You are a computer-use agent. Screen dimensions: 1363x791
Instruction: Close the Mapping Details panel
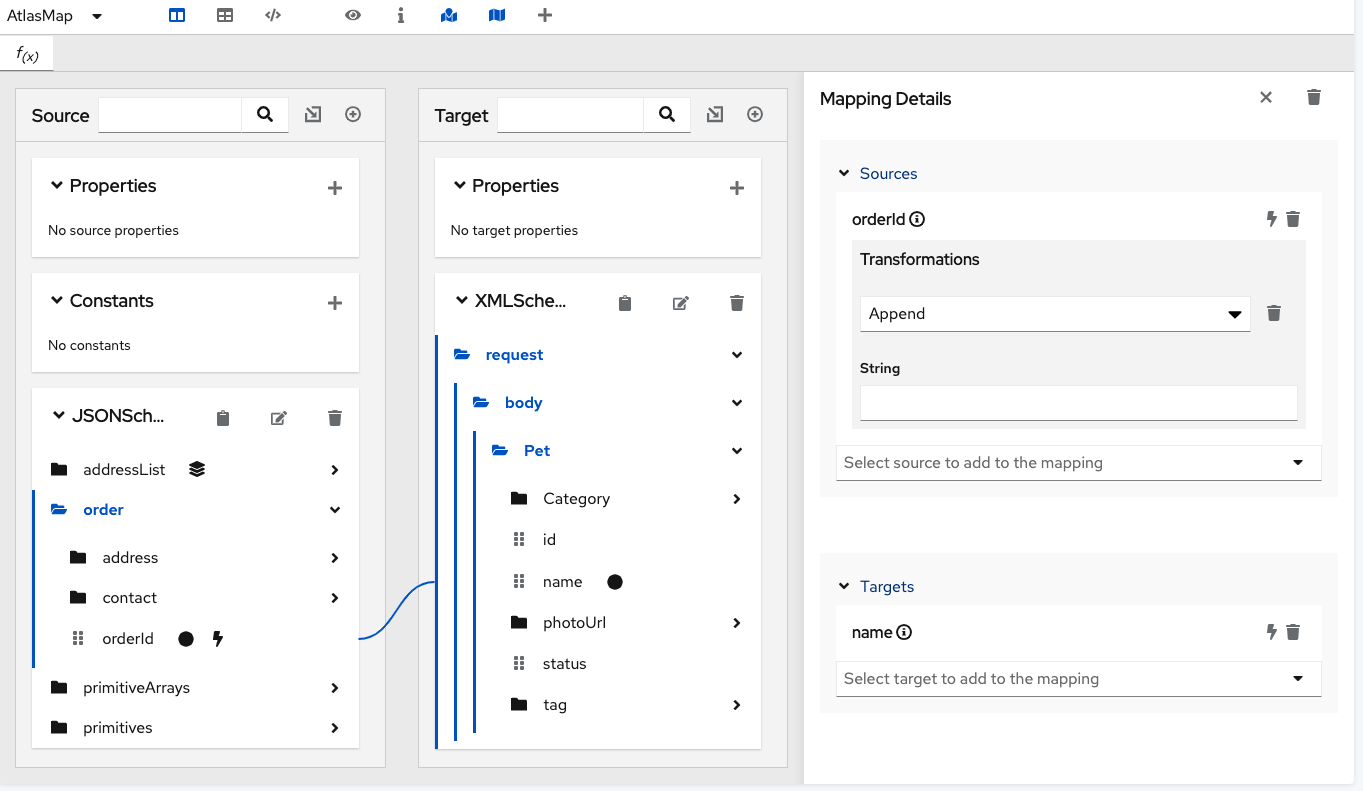[1265, 97]
